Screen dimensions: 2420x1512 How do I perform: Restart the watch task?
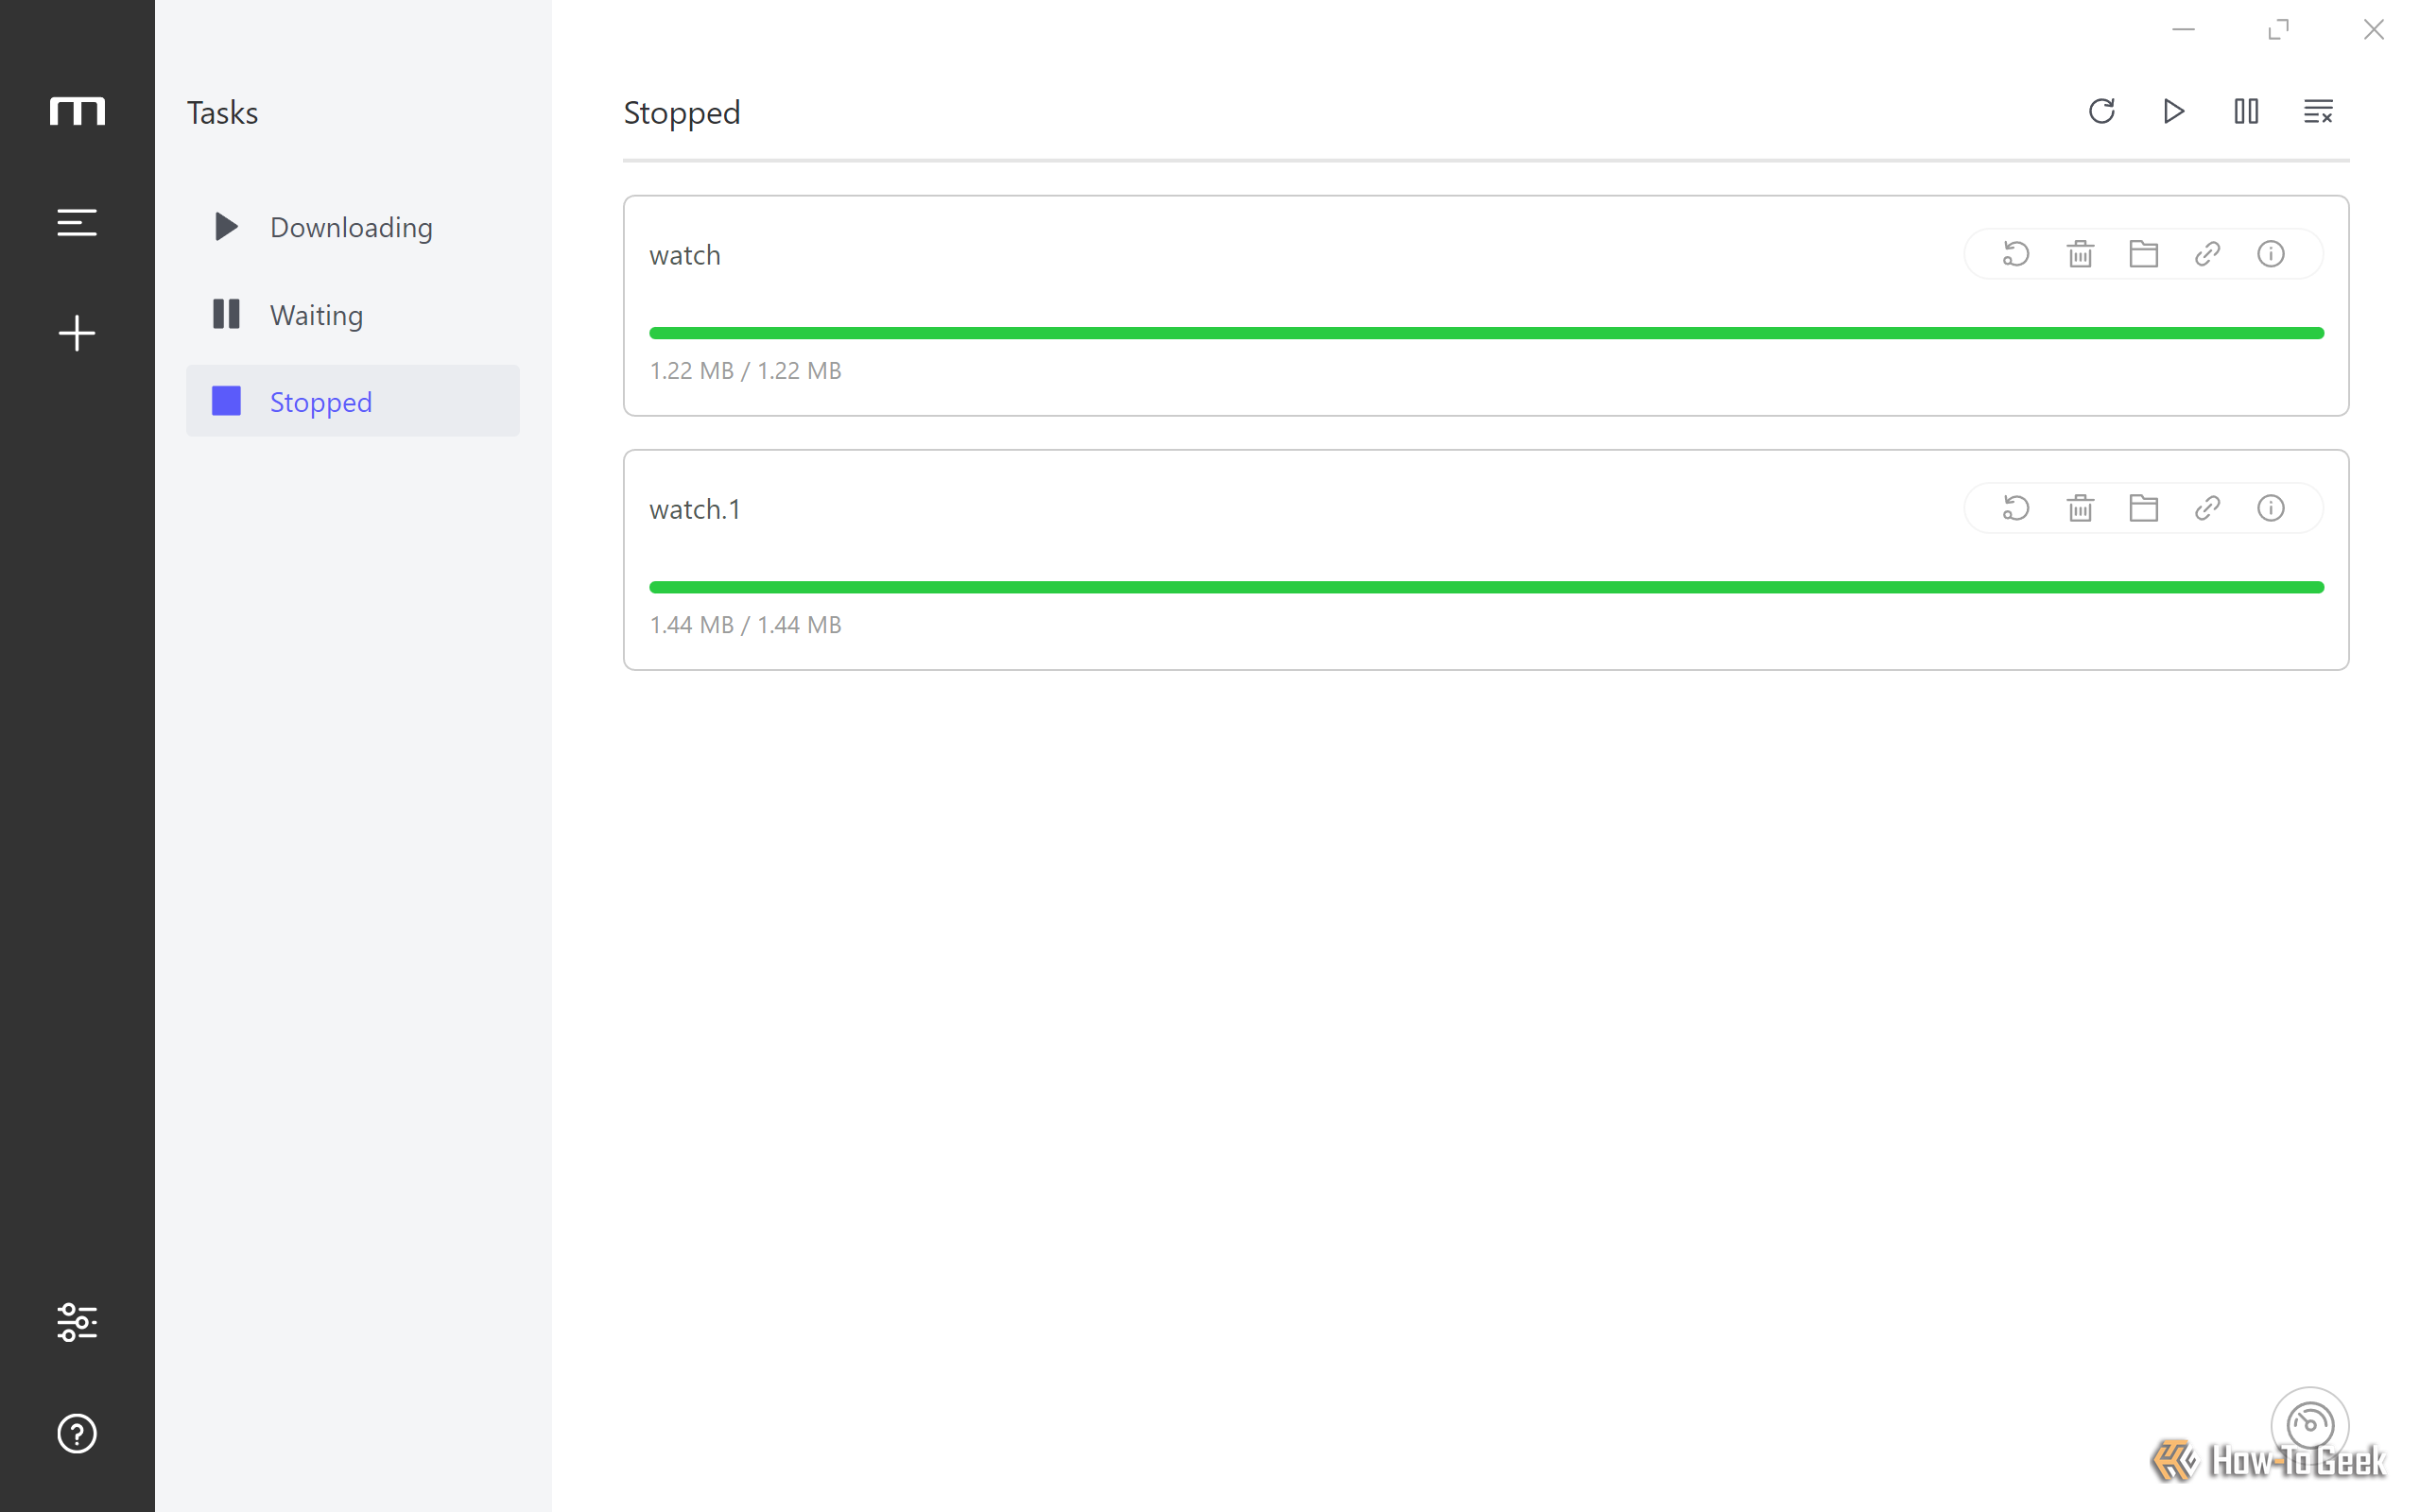pyautogui.click(x=2016, y=254)
